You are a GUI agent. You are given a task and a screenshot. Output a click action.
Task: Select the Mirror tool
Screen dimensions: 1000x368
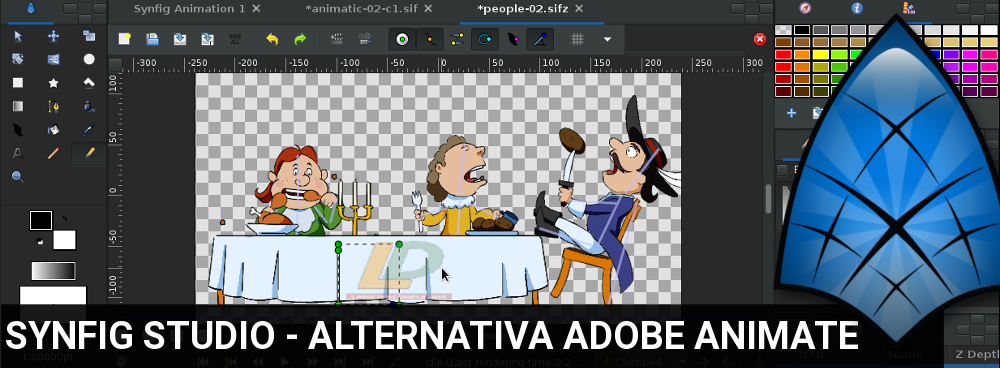pos(54,59)
